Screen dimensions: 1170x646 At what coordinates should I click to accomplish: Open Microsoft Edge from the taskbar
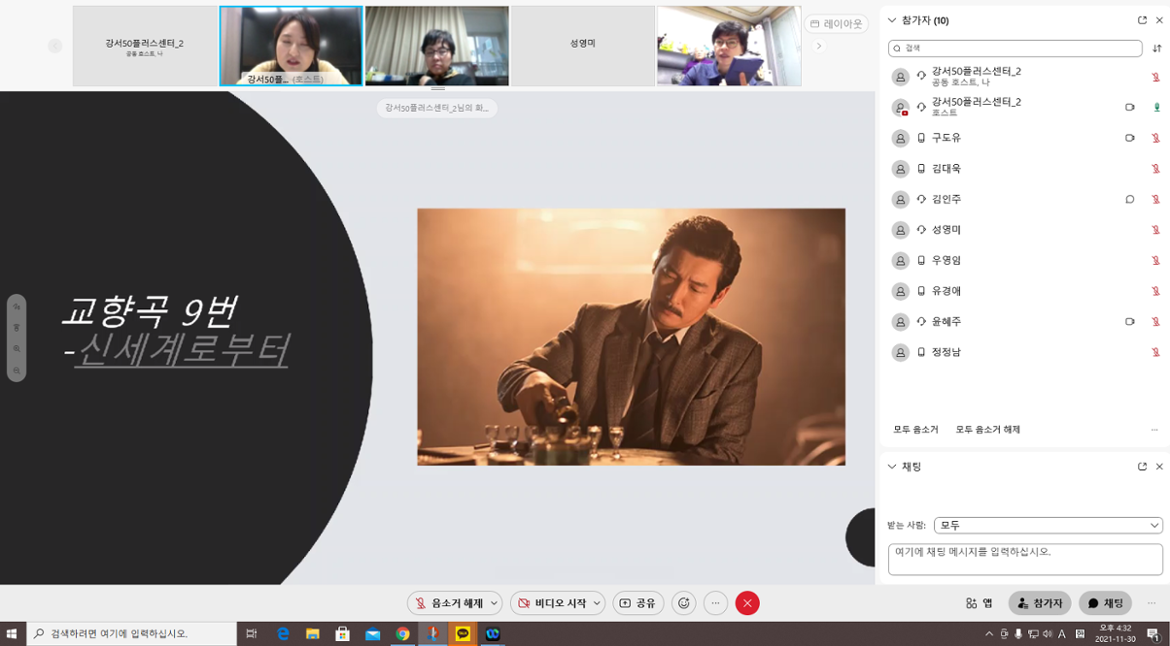coord(283,633)
